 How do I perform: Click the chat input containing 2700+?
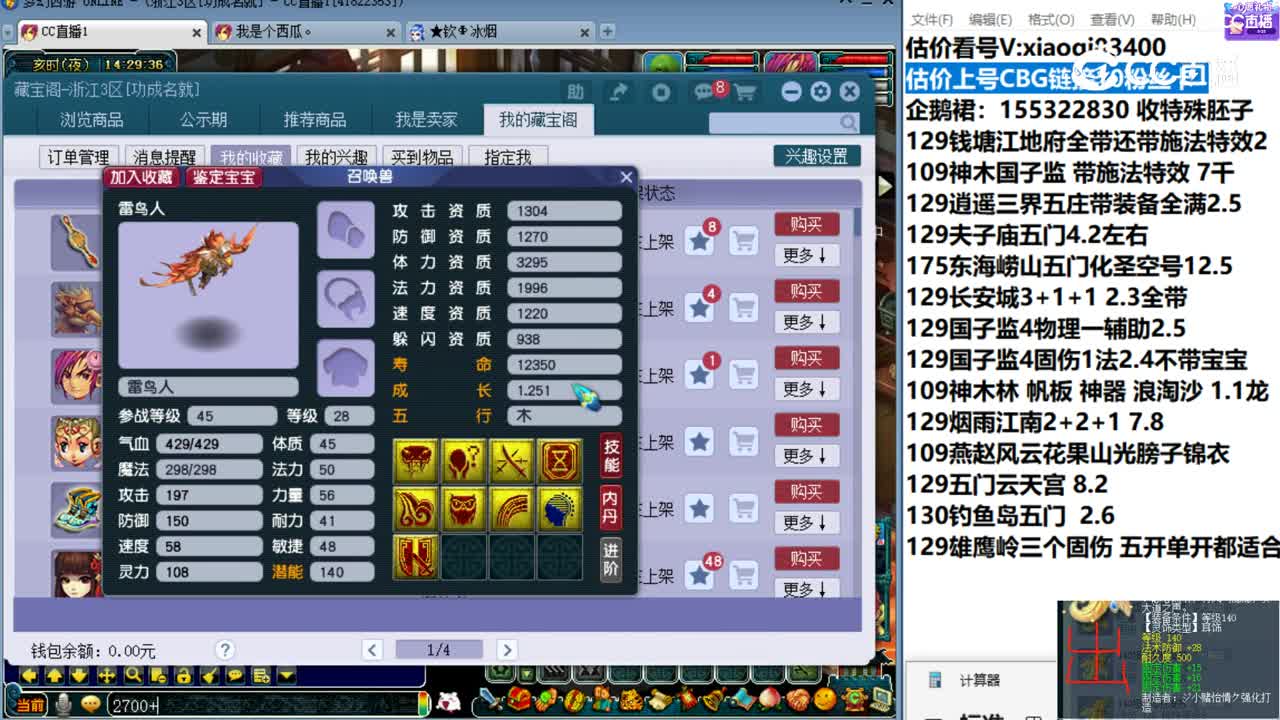266,705
